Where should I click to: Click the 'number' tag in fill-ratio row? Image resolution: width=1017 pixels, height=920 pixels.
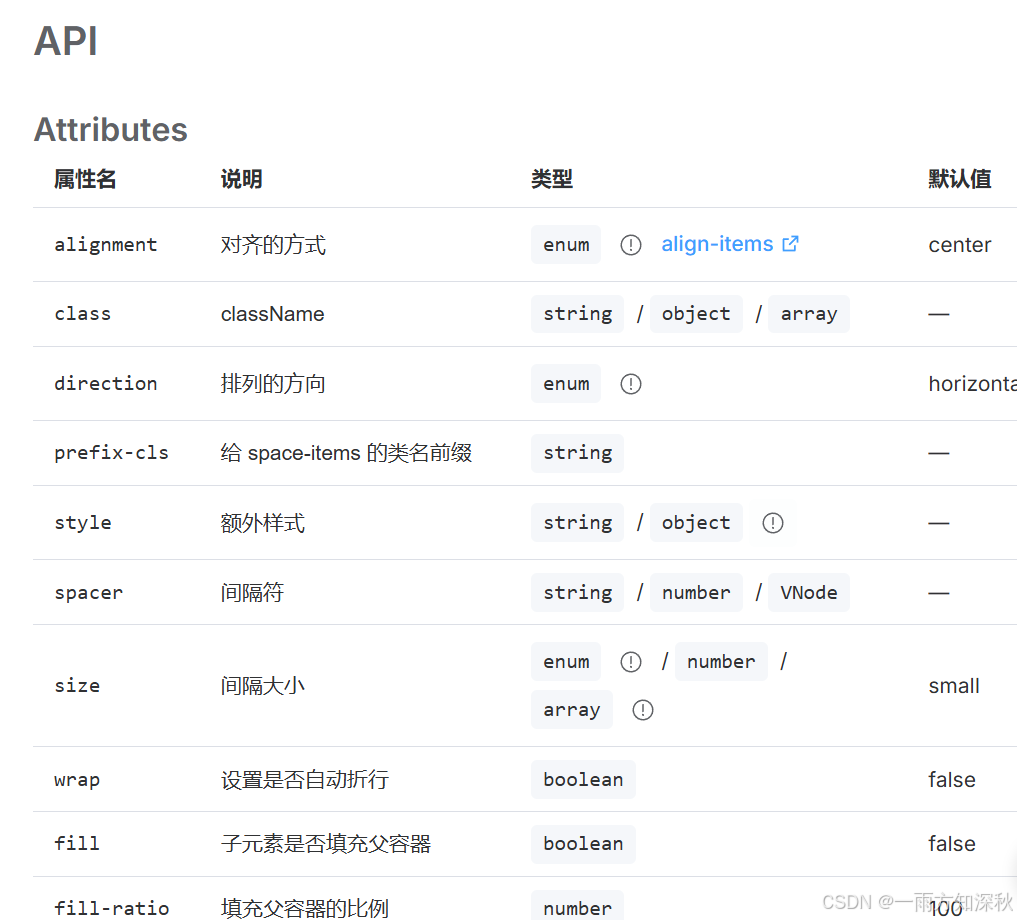[577, 907]
